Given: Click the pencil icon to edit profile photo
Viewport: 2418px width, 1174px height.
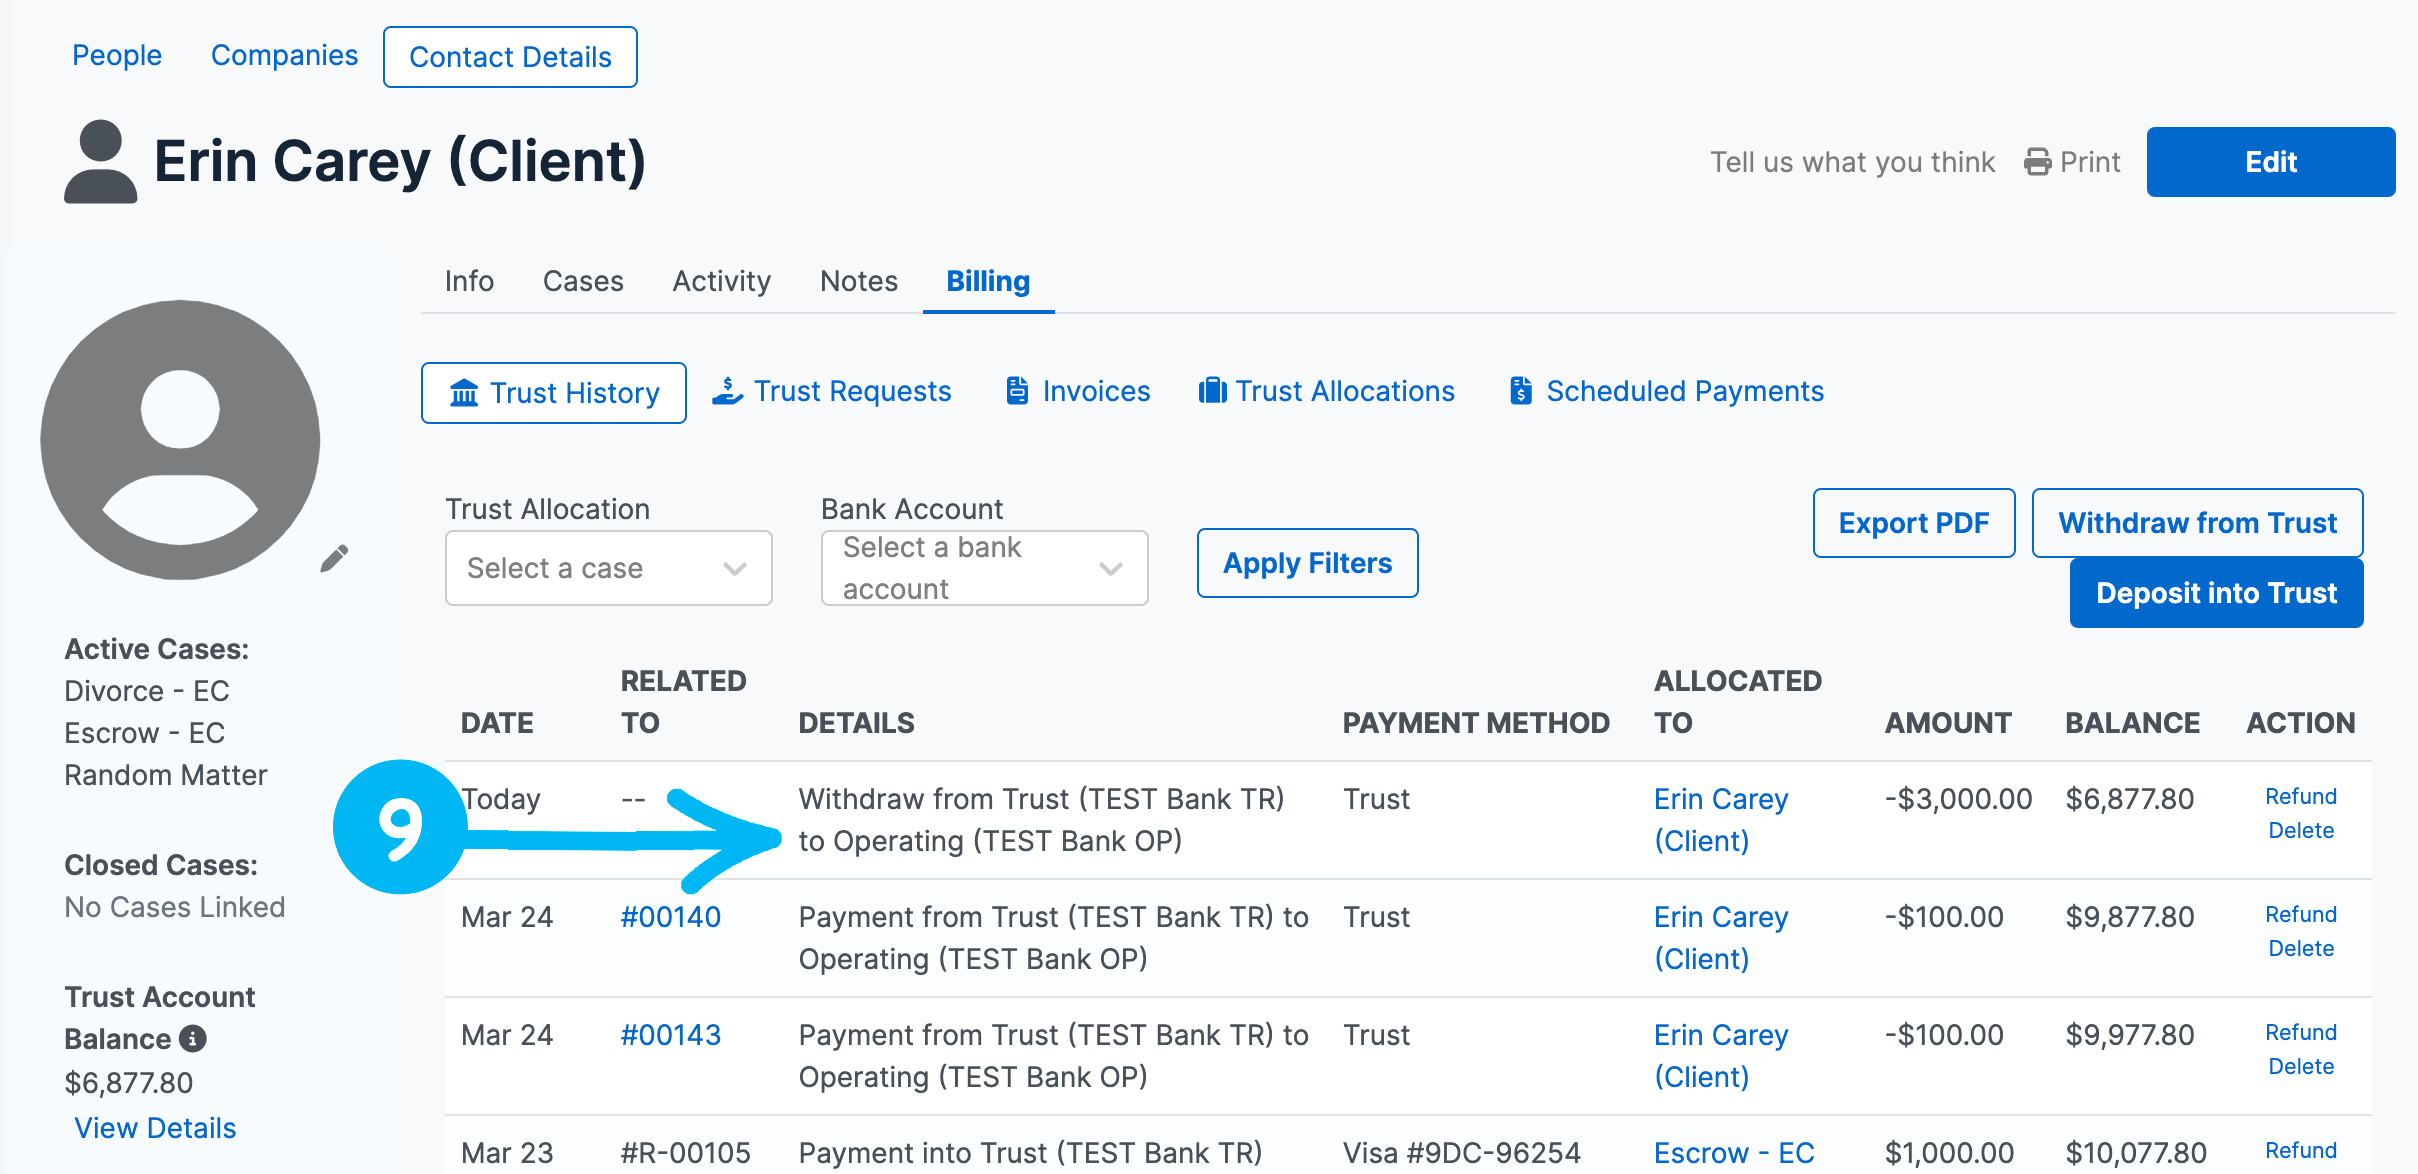Looking at the screenshot, I should (x=334, y=557).
